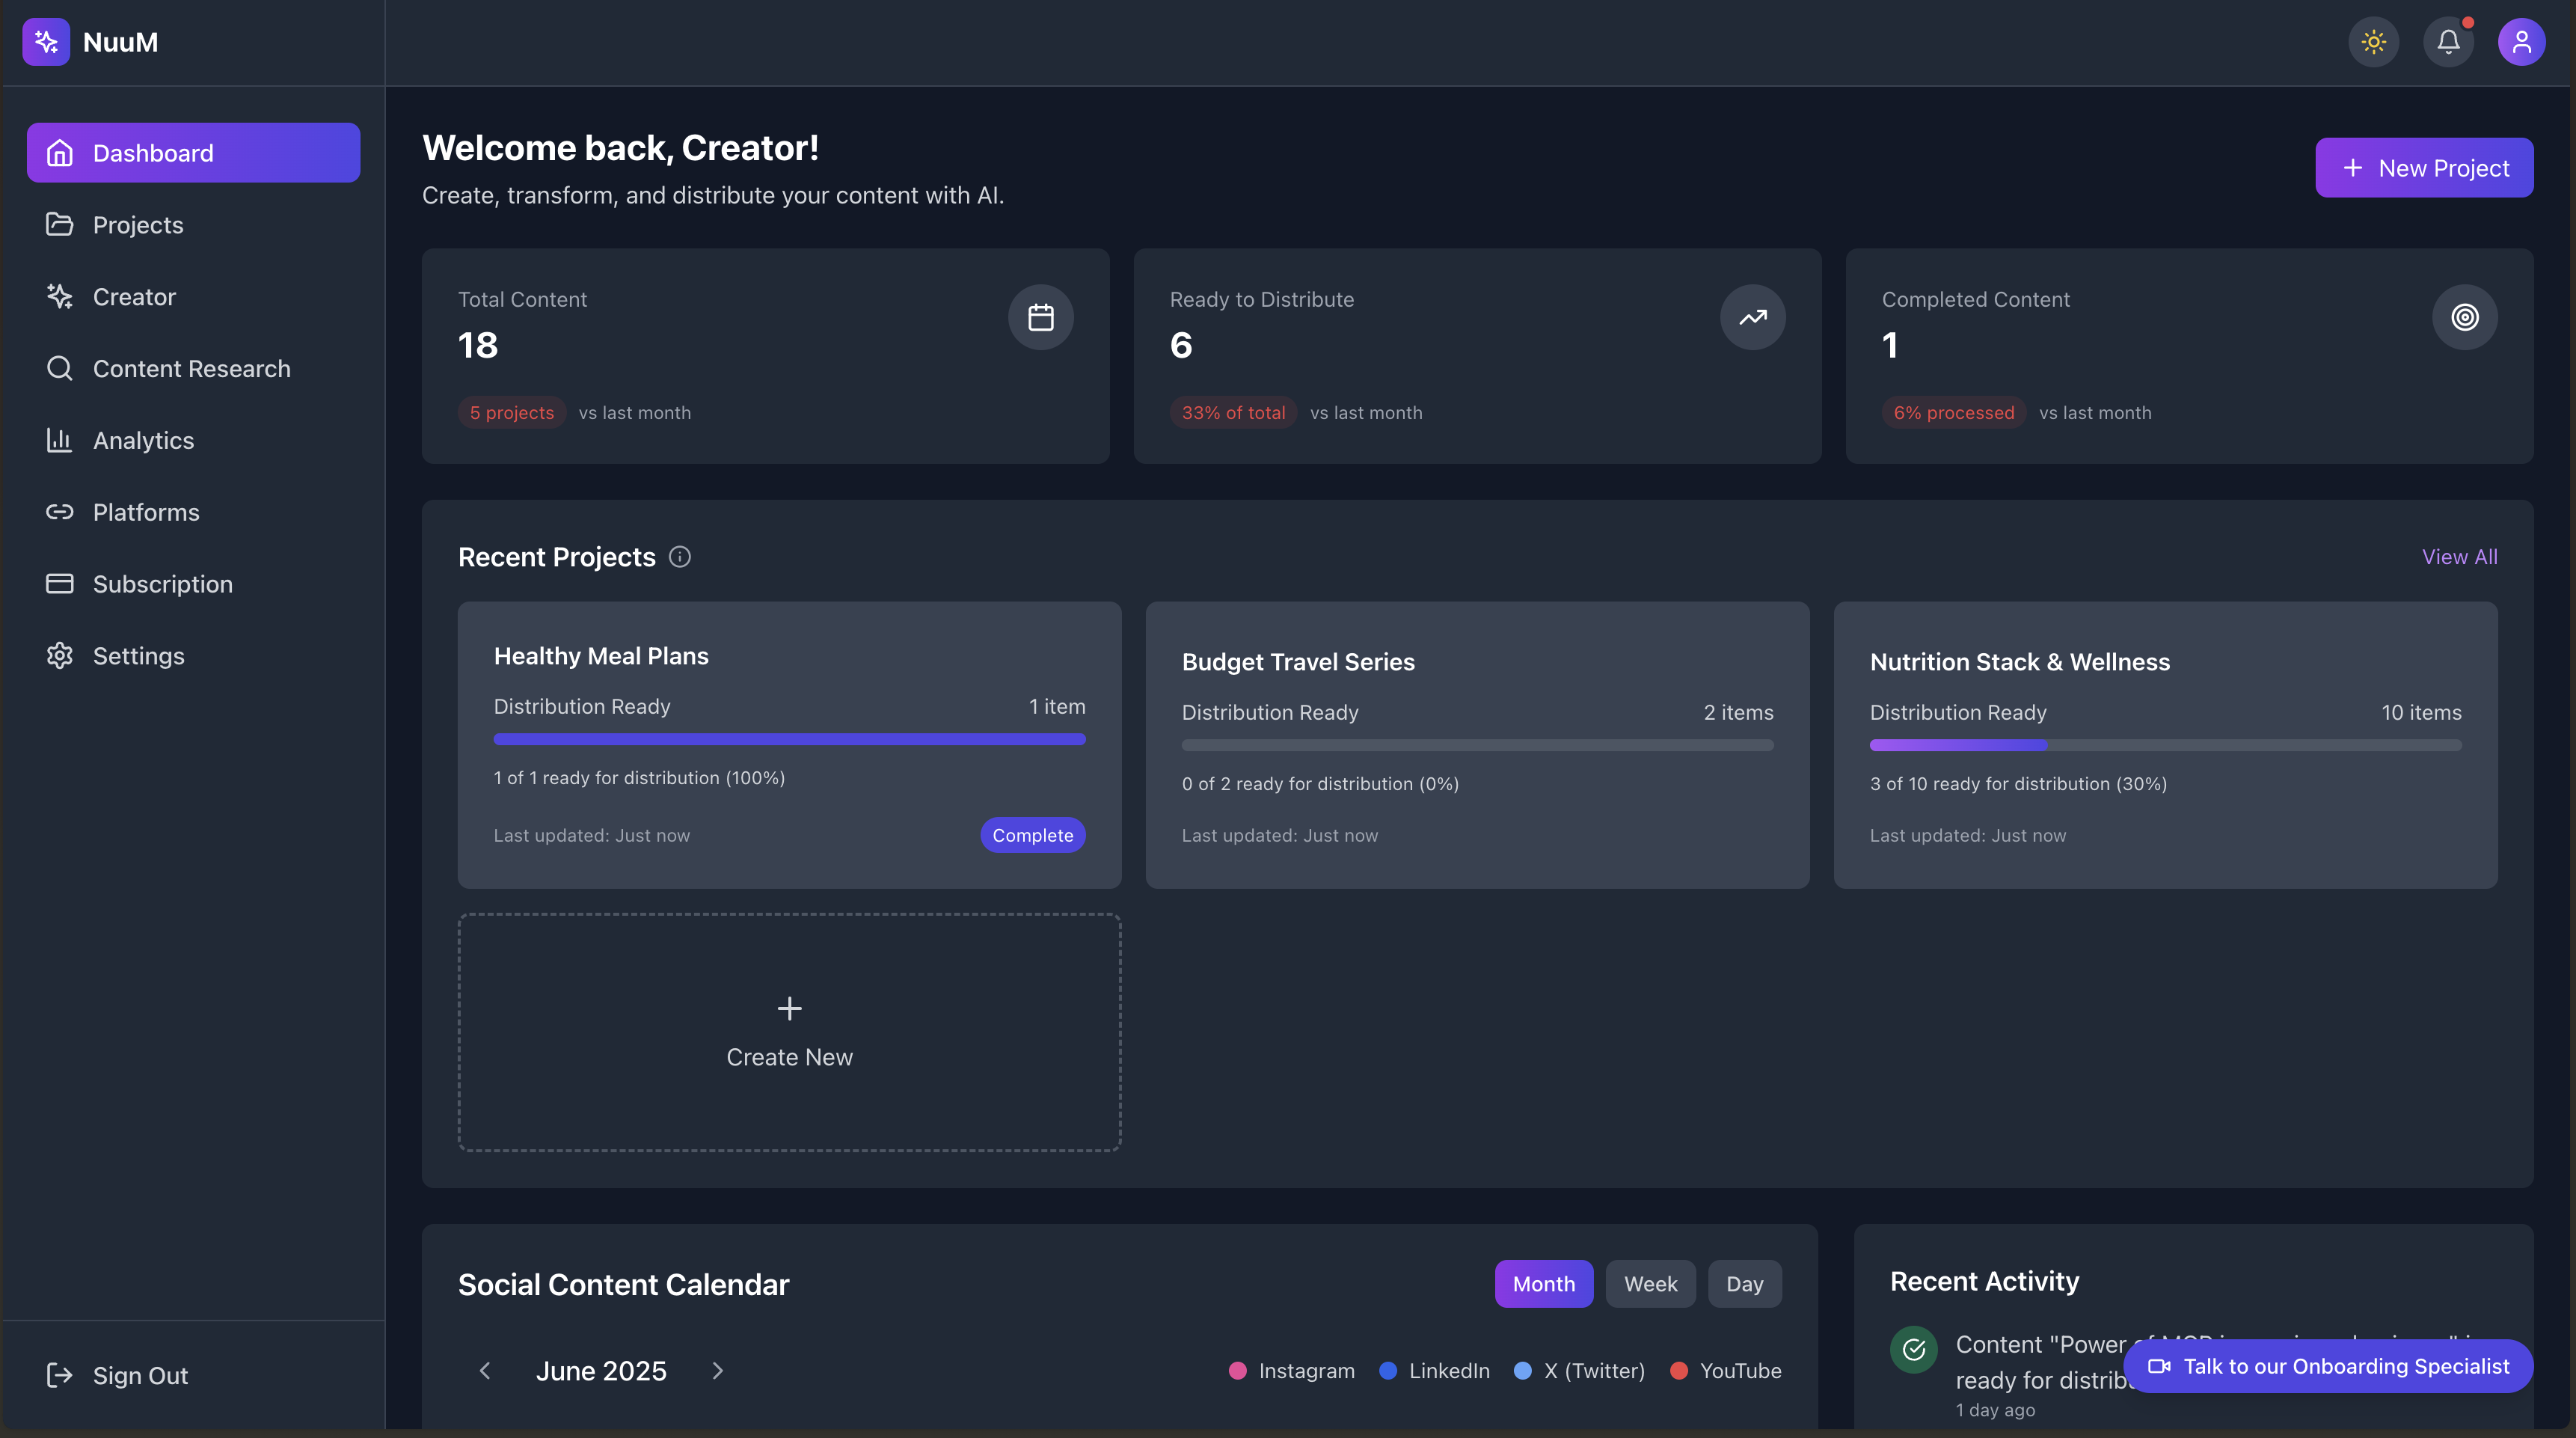Click Total Content calendar icon
The image size is (2576, 1438).
click(1040, 318)
